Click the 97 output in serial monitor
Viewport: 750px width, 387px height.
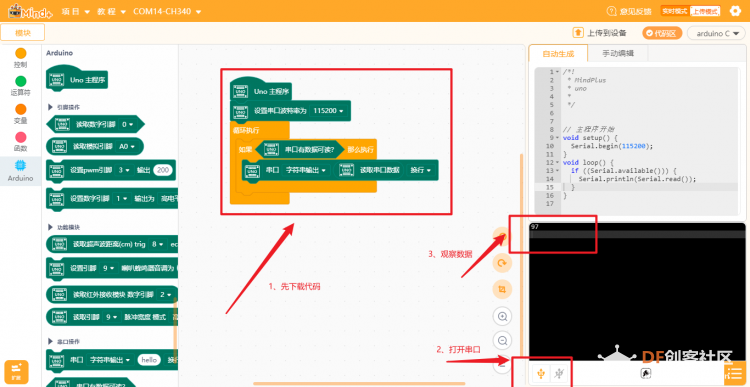(x=535, y=227)
